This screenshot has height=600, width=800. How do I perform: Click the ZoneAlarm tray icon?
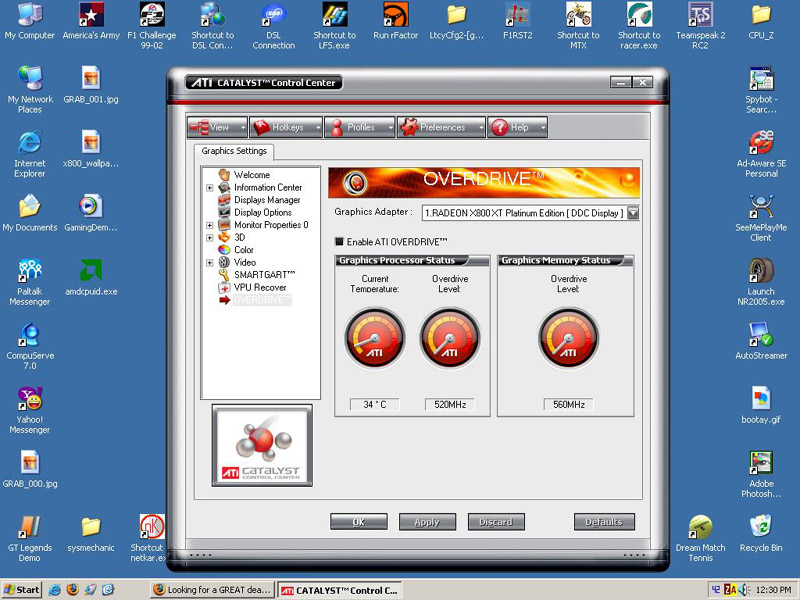click(x=730, y=590)
